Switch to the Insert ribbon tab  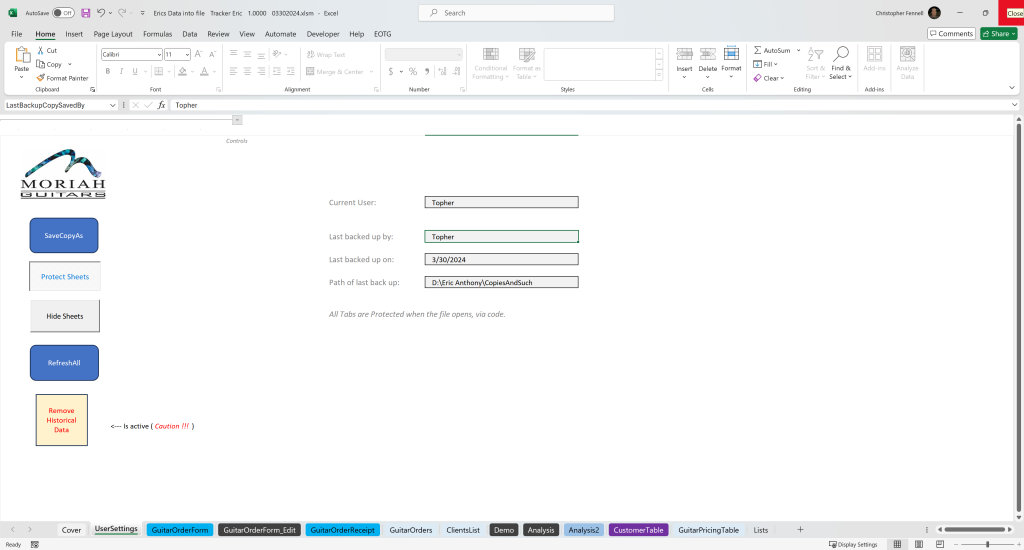tap(74, 34)
